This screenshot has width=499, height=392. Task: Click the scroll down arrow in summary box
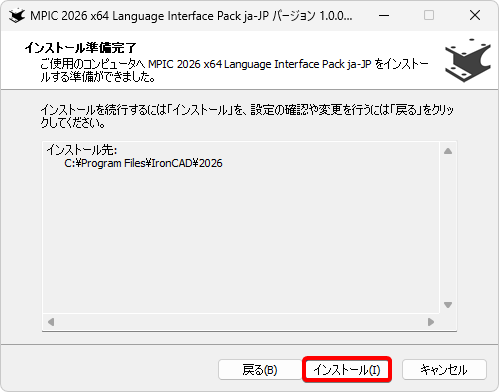[x=448, y=305]
